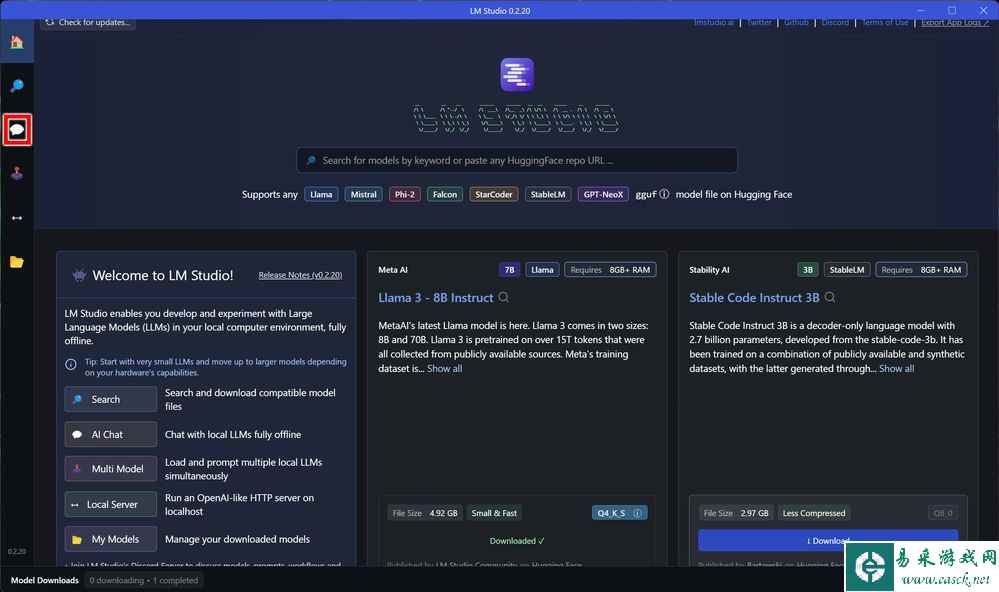Open the Search sidebar icon
This screenshot has height=592, width=999.
(x=16, y=86)
